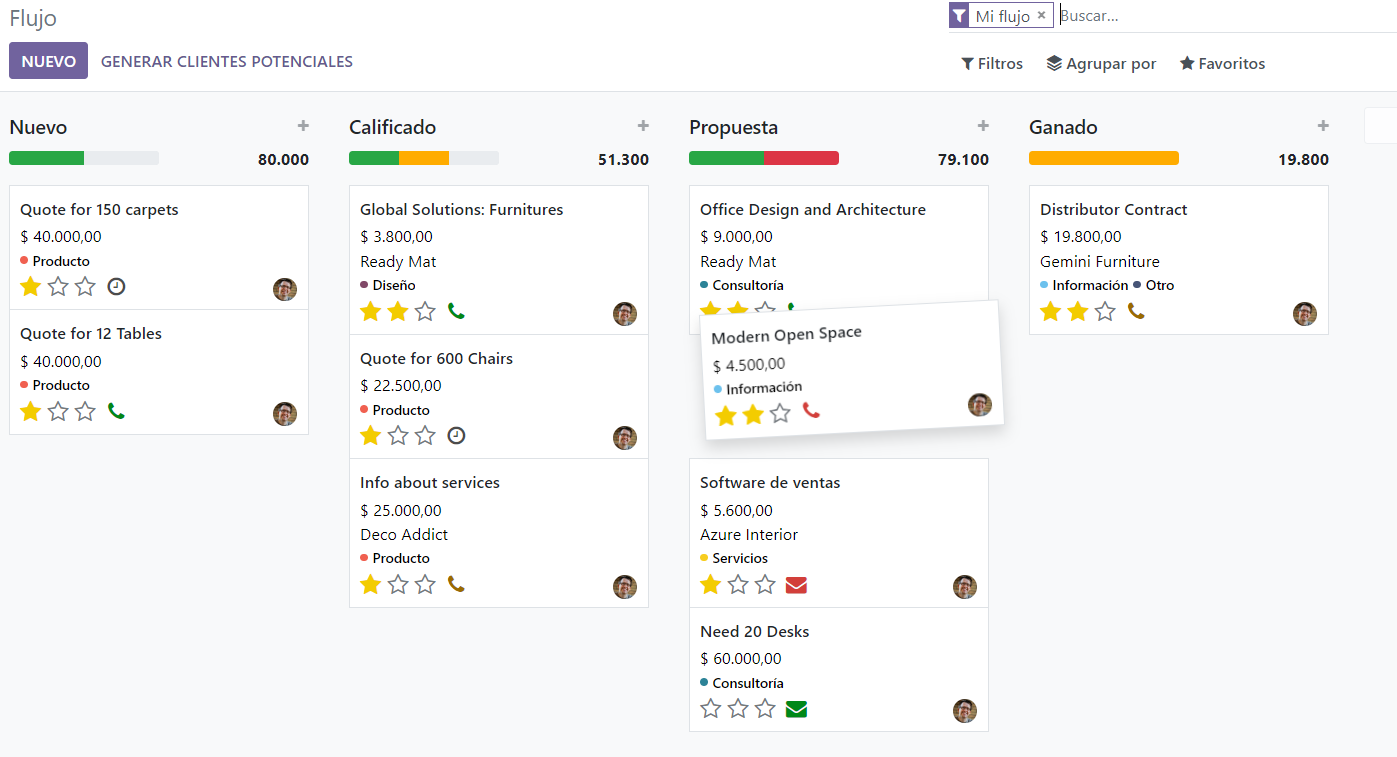Click the Diseño tag on Global Solutions card
The image size is (1397, 757).
click(x=388, y=285)
